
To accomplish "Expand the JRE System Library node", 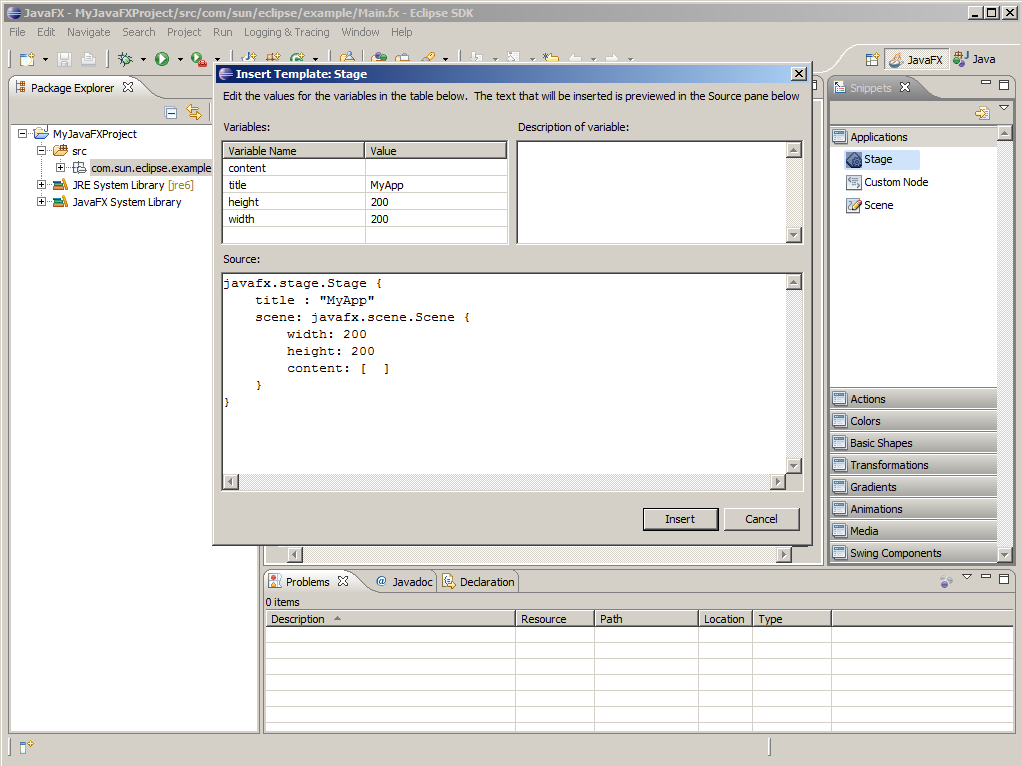I will click(x=41, y=185).
